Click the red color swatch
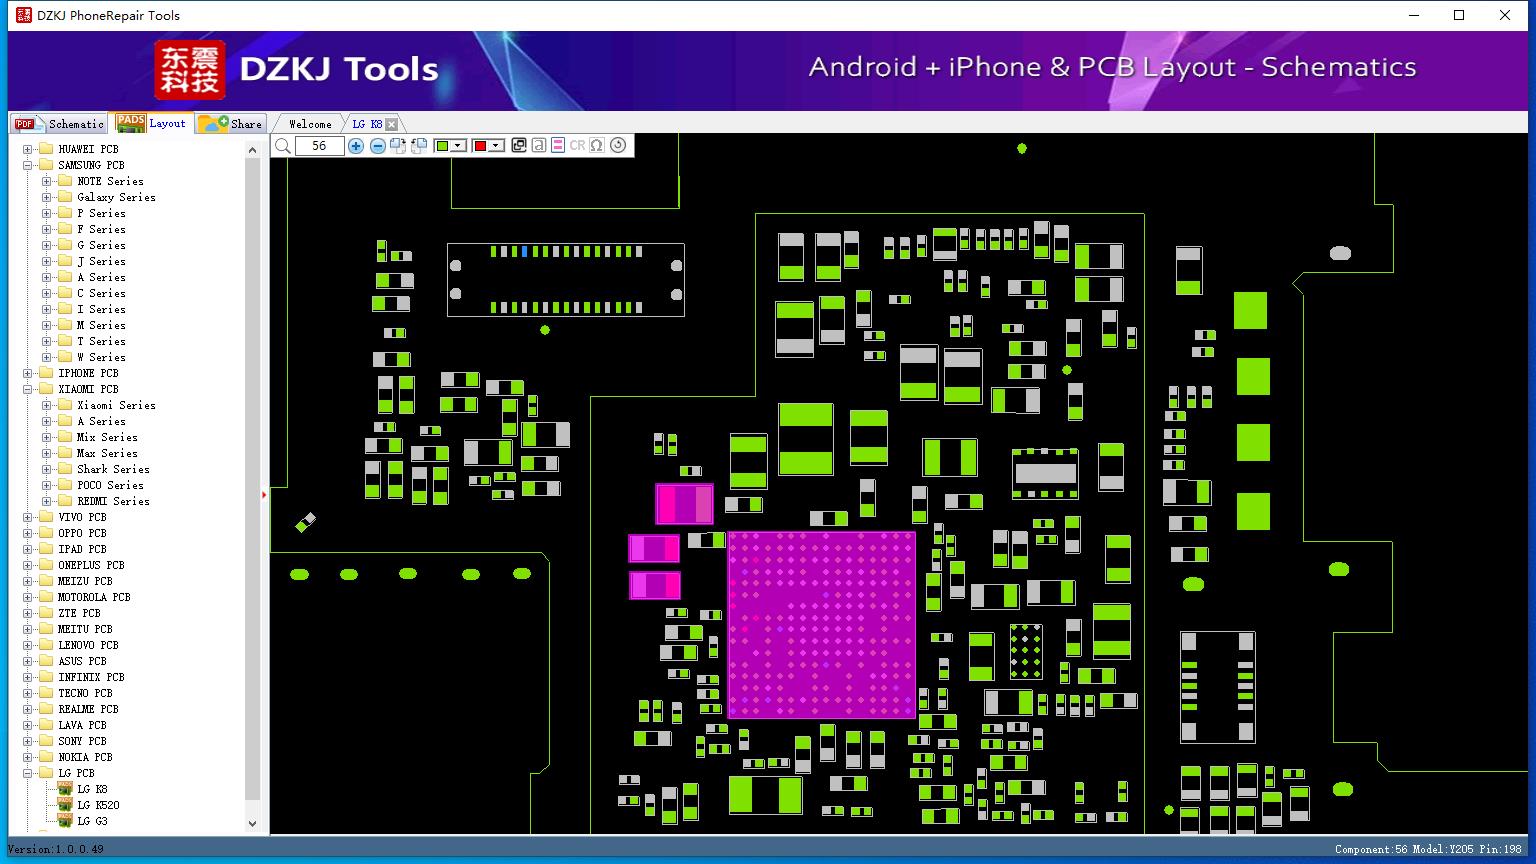Screen dimensions: 1536x864 click(x=481, y=146)
